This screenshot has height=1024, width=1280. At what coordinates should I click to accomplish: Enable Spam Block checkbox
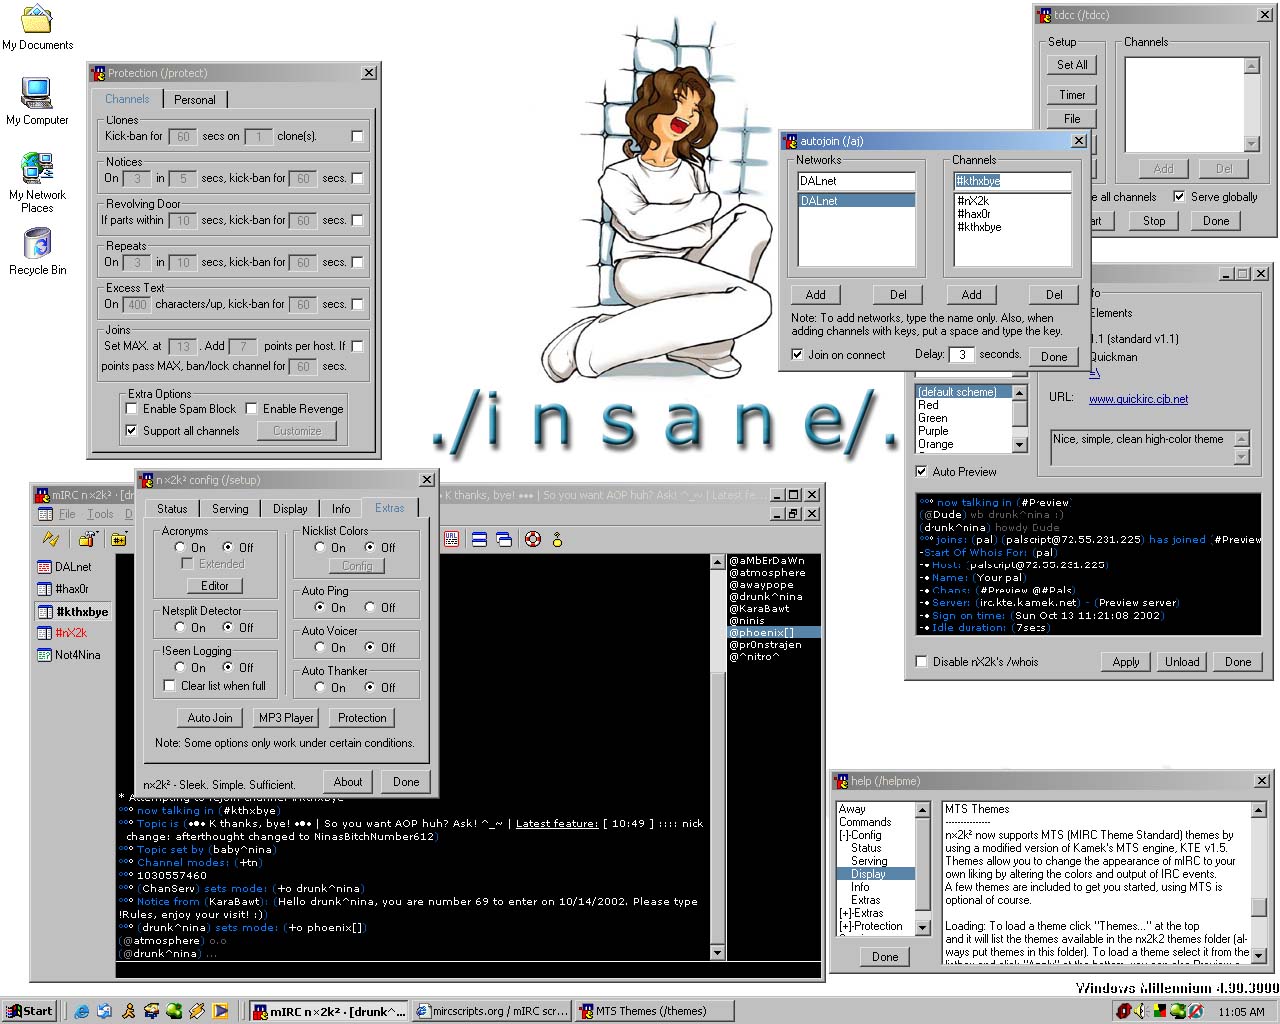coord(131,408)
